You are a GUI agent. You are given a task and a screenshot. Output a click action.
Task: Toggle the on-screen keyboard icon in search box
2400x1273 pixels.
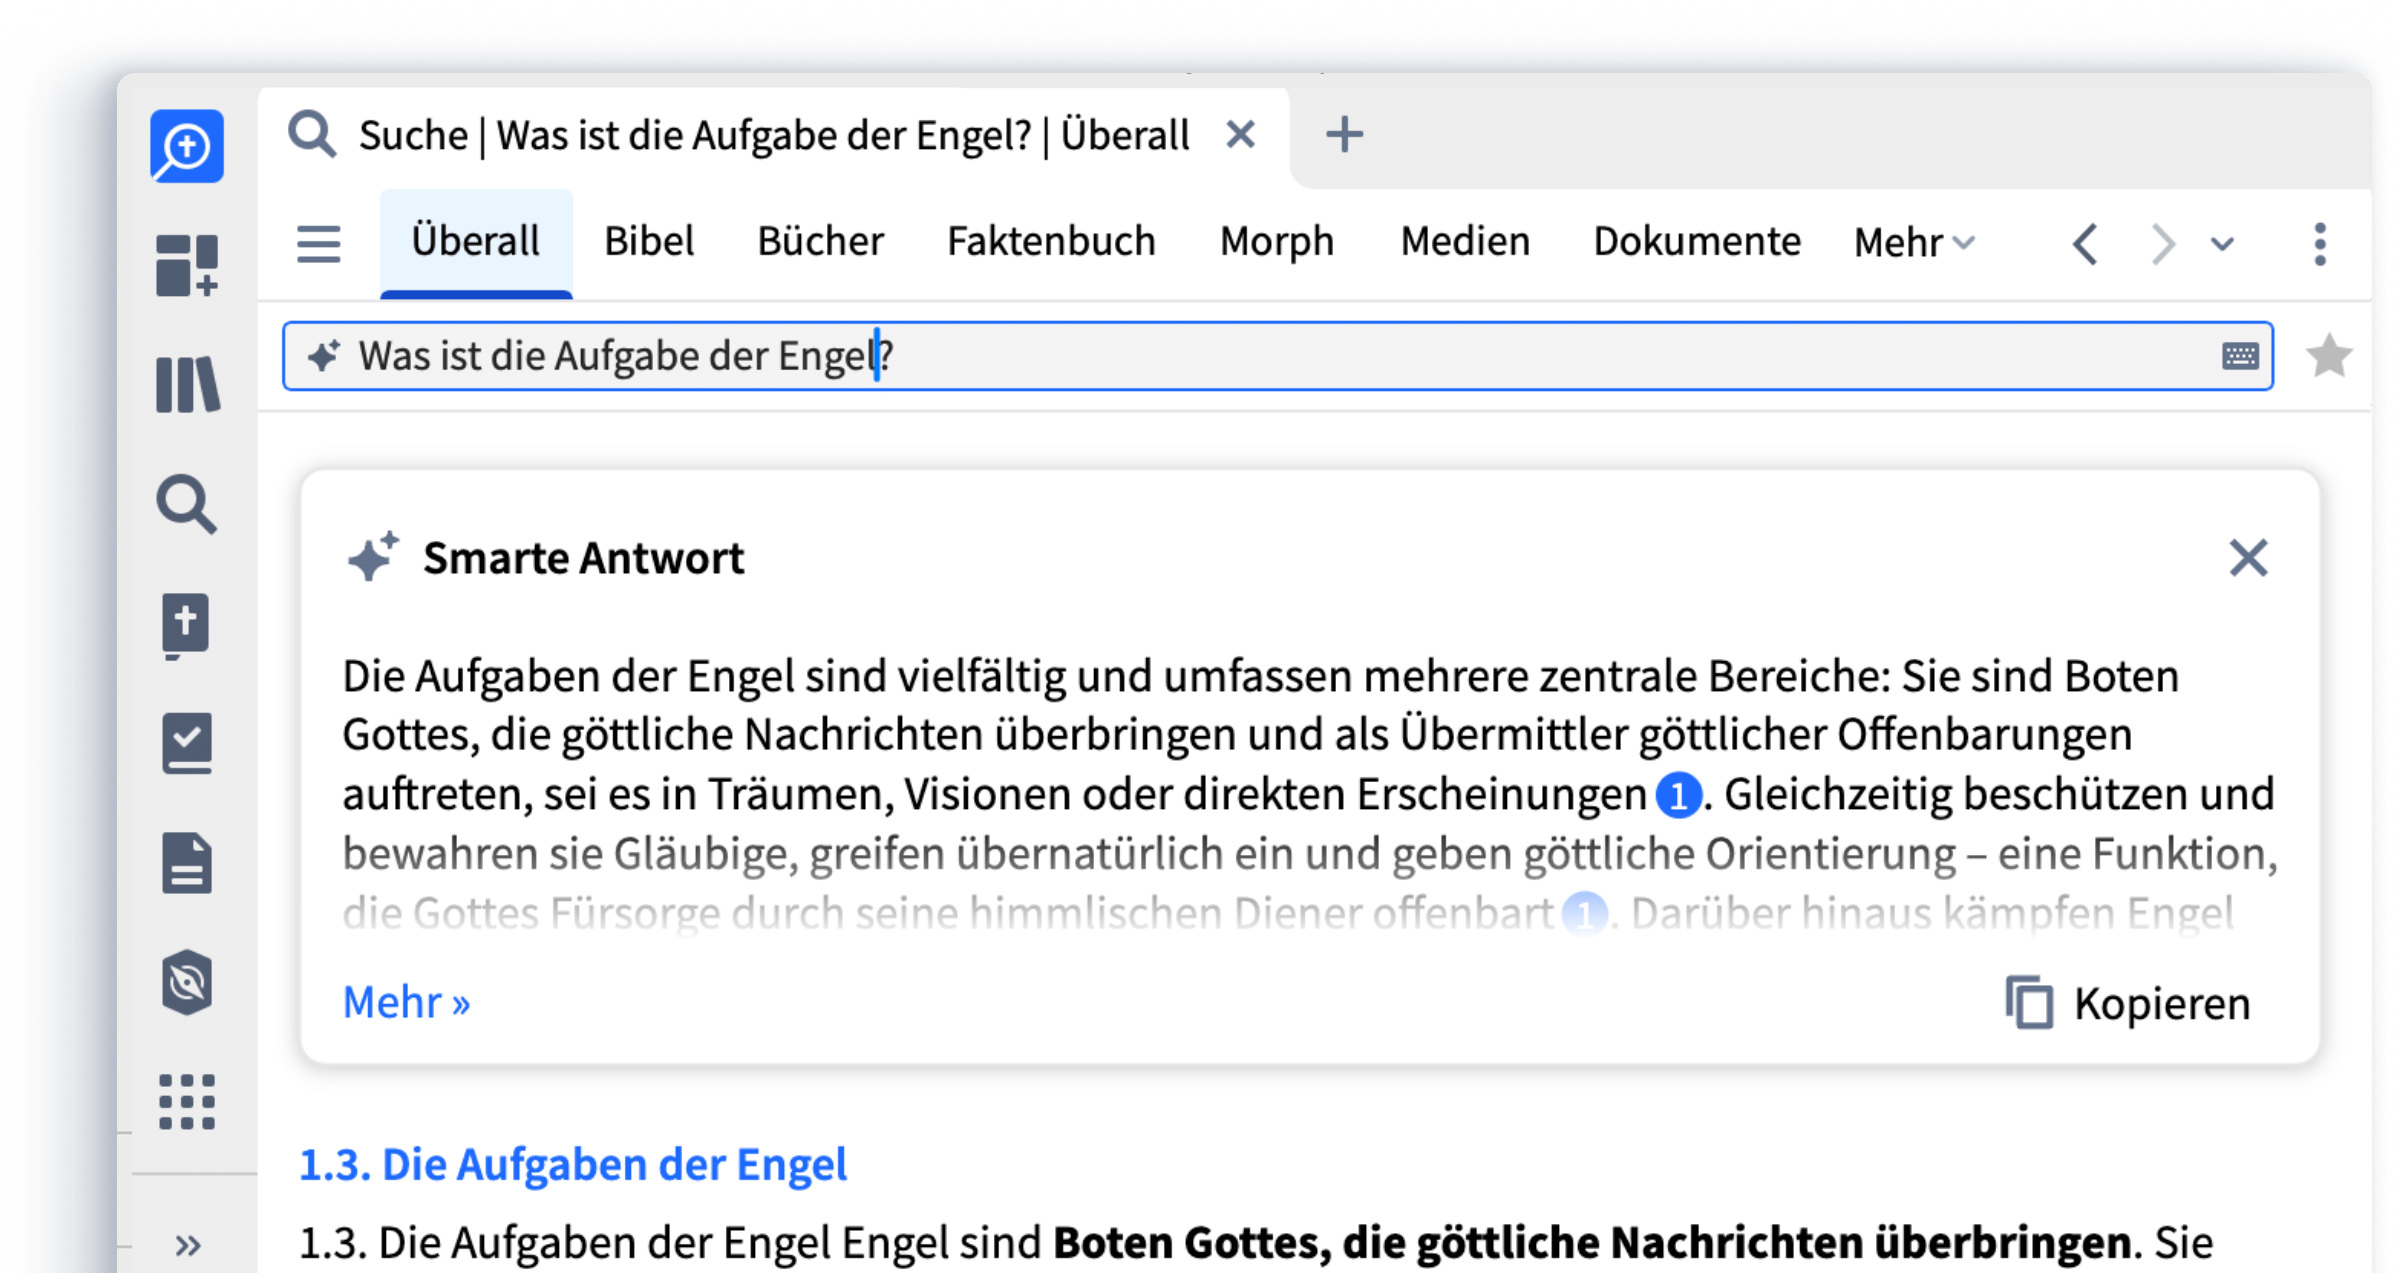2240,356
